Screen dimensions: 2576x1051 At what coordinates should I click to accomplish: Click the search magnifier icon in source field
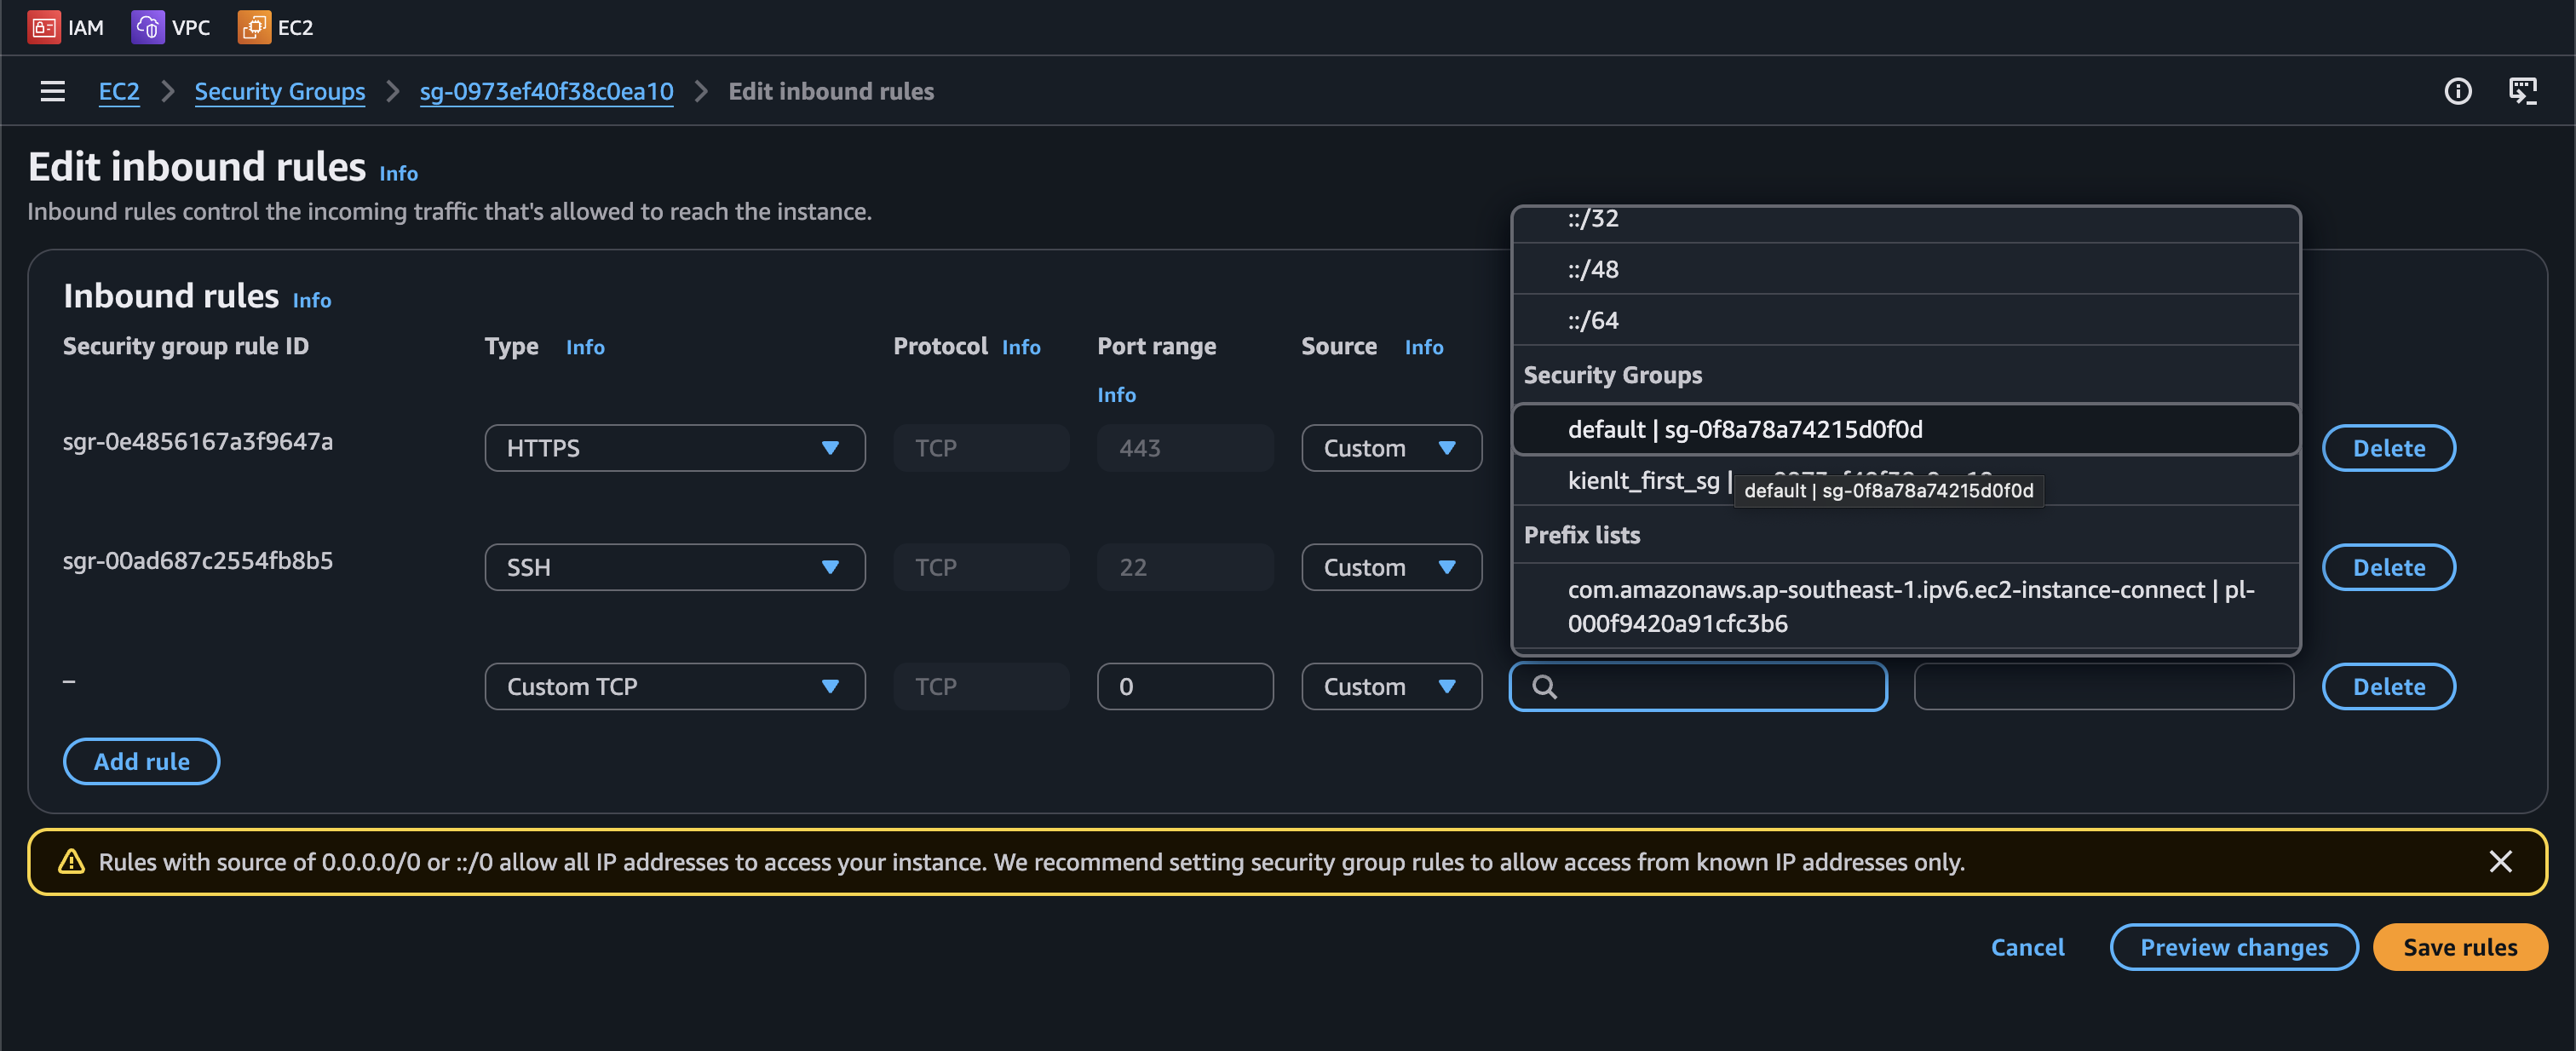click(x=1544, y=687)
